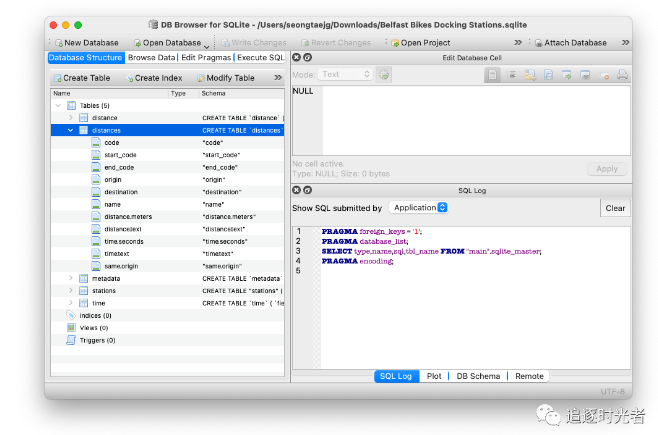This screenshot has width=658, height=435.
Task: Toggle word wrap page icon in cell editor
Action: pyautogui.click(x=492, y=75)
